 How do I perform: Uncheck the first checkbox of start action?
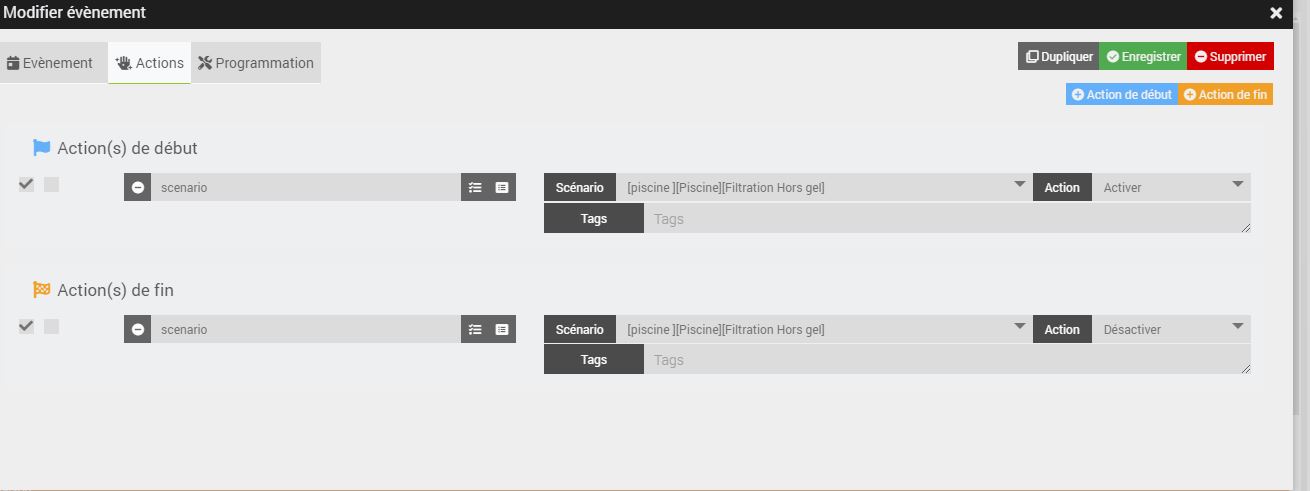click(27, 184)
